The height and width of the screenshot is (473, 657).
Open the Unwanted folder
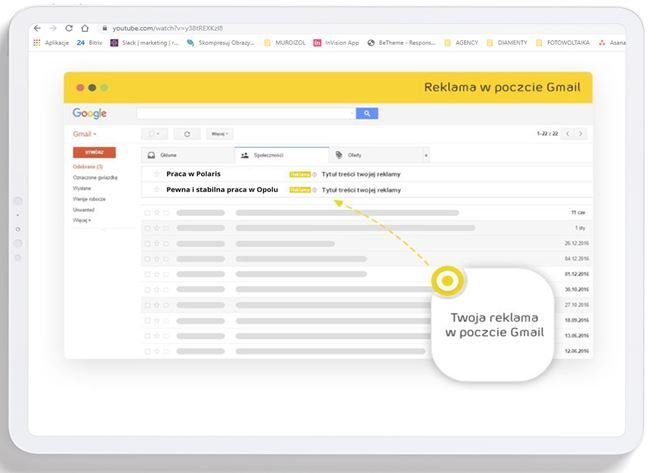pyautogui.click(x=83, y=209)
